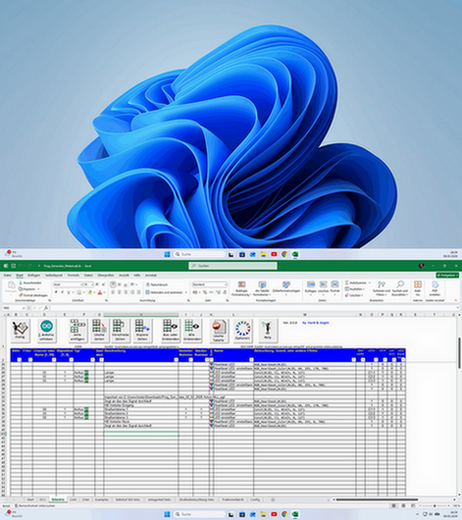Open the Beschreibung column filter dropdown
The width and height of the screenshot is (462, 520).
coord(176,360)
